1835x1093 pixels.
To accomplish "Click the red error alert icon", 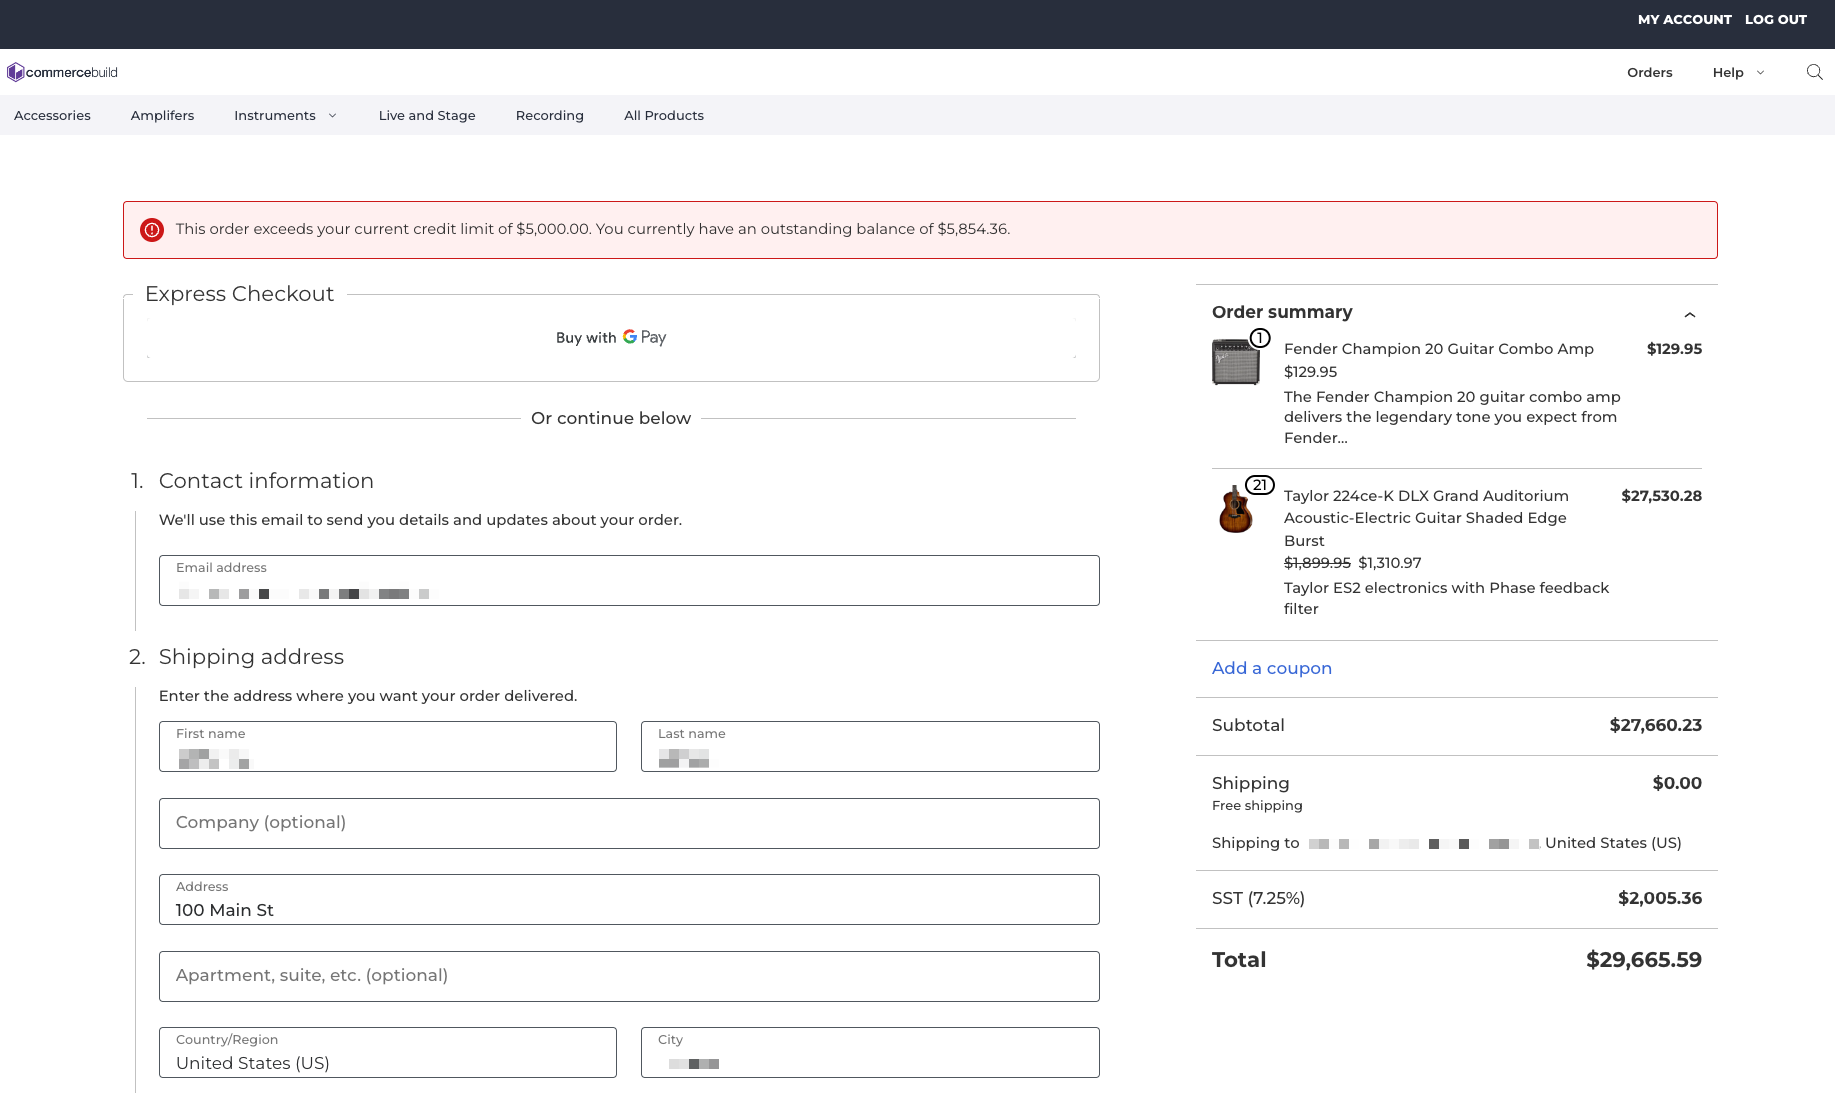I will [152, 230].
